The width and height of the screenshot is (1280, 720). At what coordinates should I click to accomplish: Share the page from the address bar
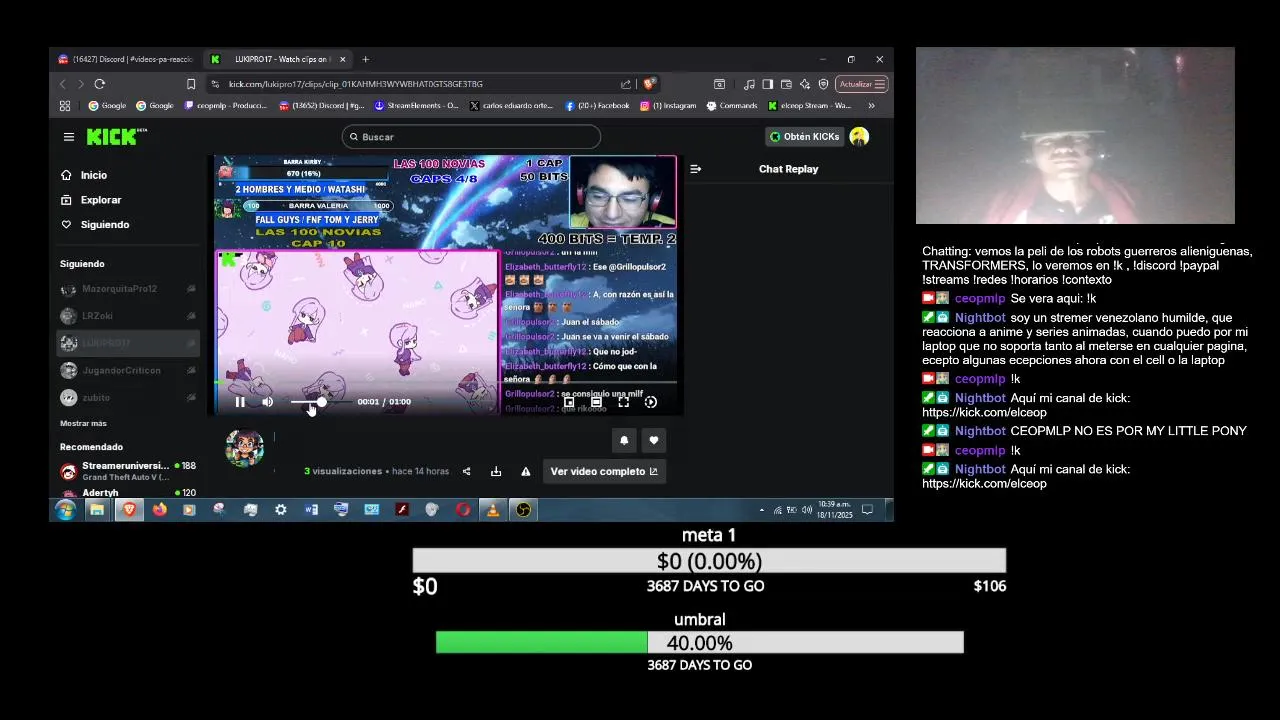click(625, 84)
